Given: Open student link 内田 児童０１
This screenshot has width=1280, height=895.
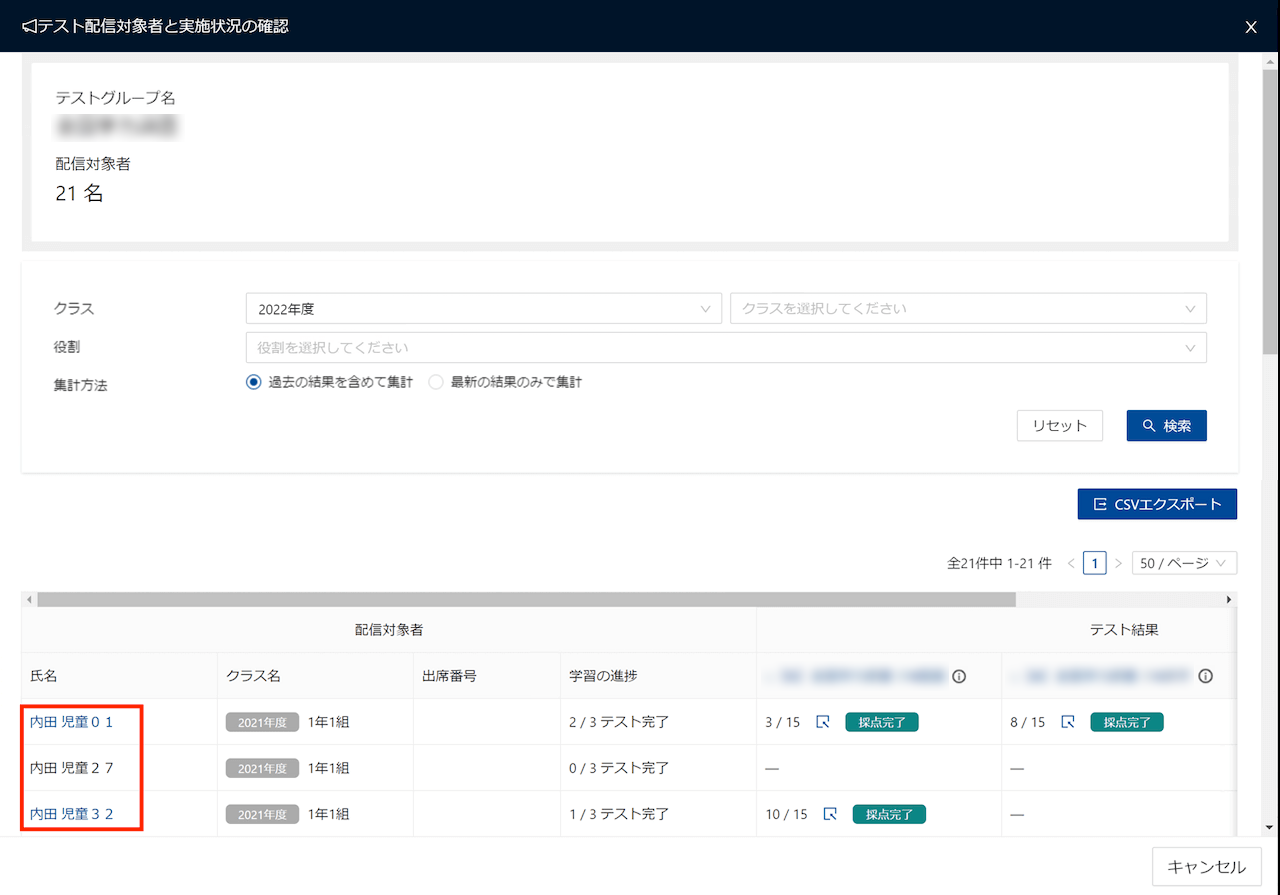Looking at the screenshot, I should 72,722.
